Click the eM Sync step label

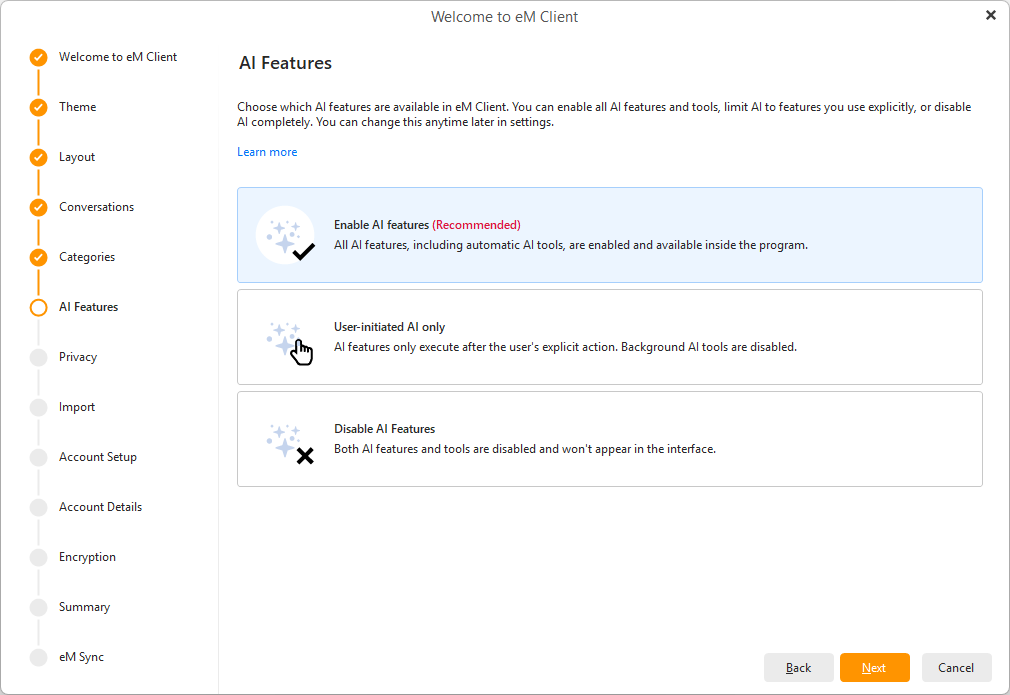pos(81,657)
